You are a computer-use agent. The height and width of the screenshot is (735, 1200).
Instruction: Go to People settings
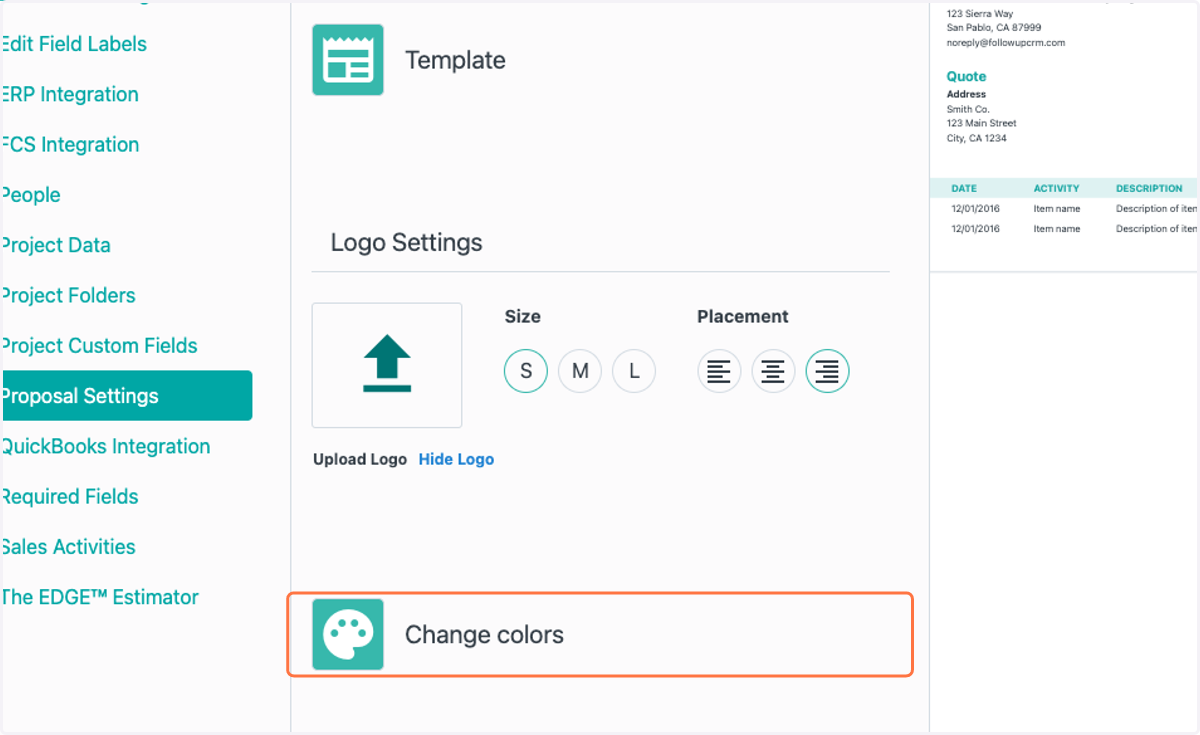tap(31, 195)
